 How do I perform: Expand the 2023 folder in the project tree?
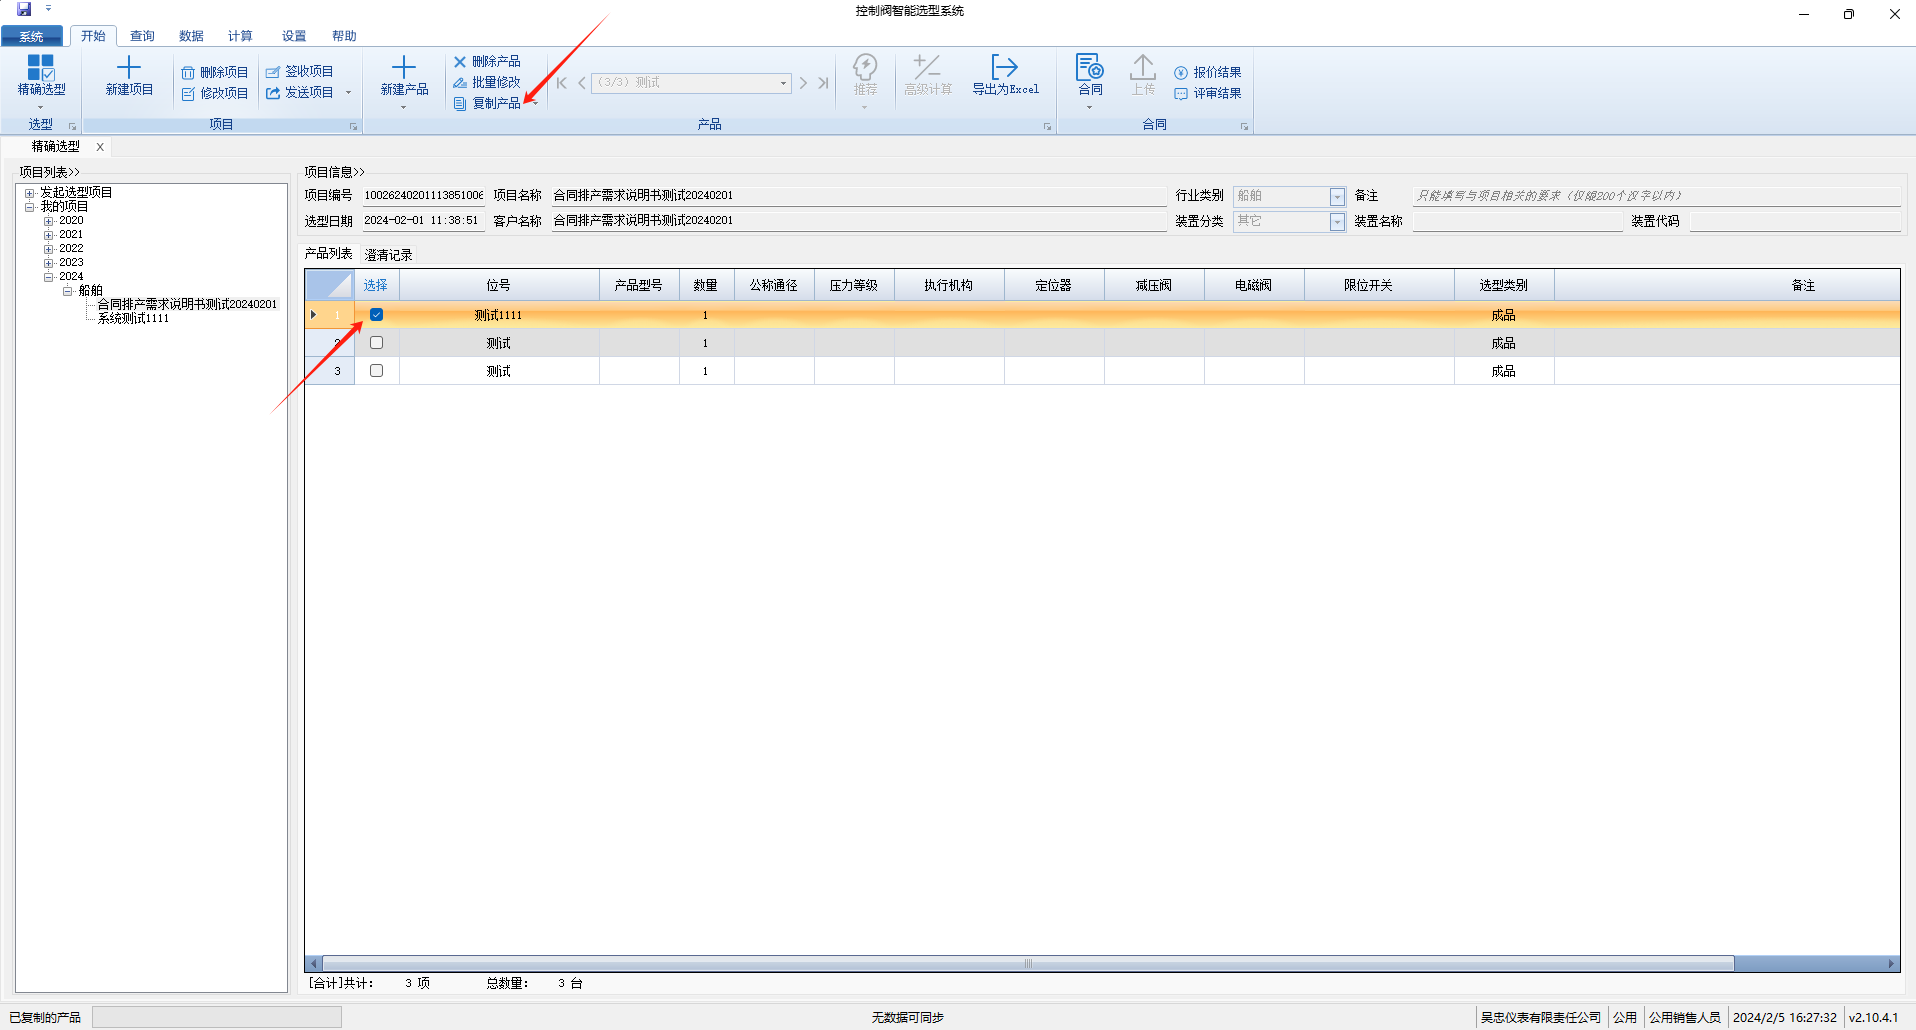point(48,263)
